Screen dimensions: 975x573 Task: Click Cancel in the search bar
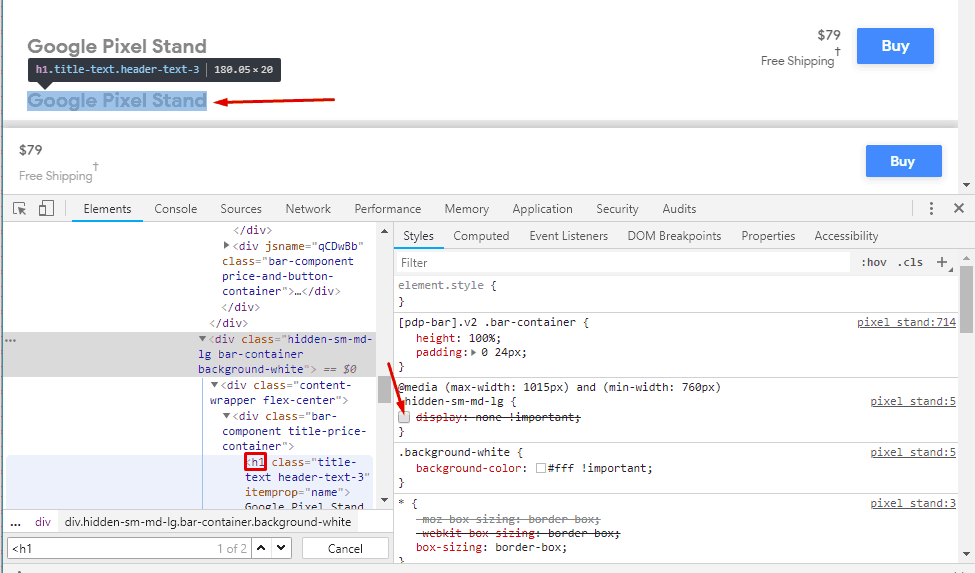pyautogui.click(x=345, y=548)
